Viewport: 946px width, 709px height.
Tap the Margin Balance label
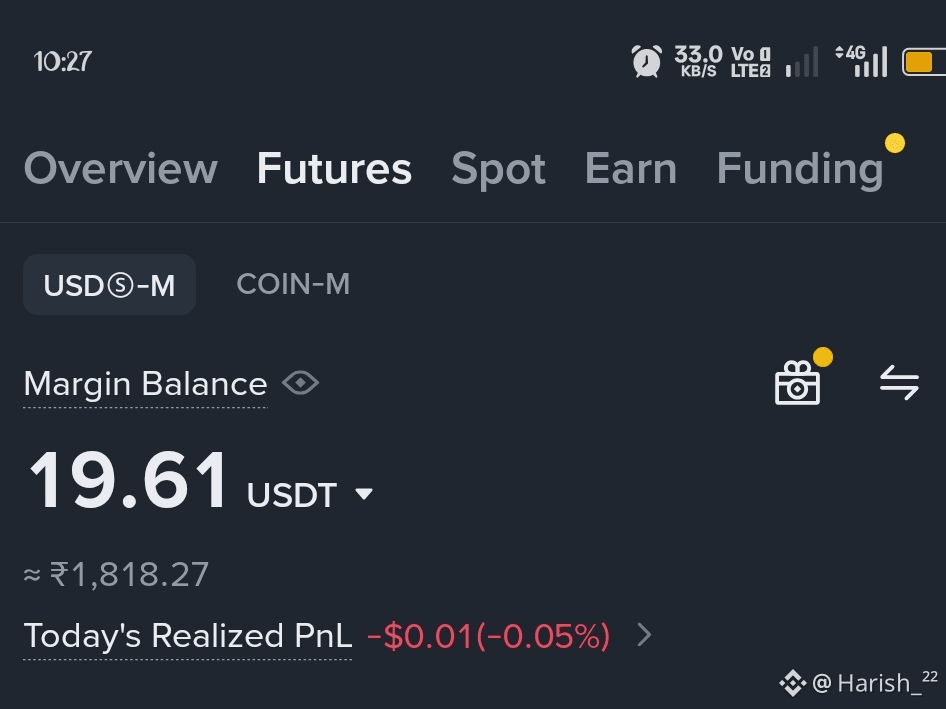(145, 384)
